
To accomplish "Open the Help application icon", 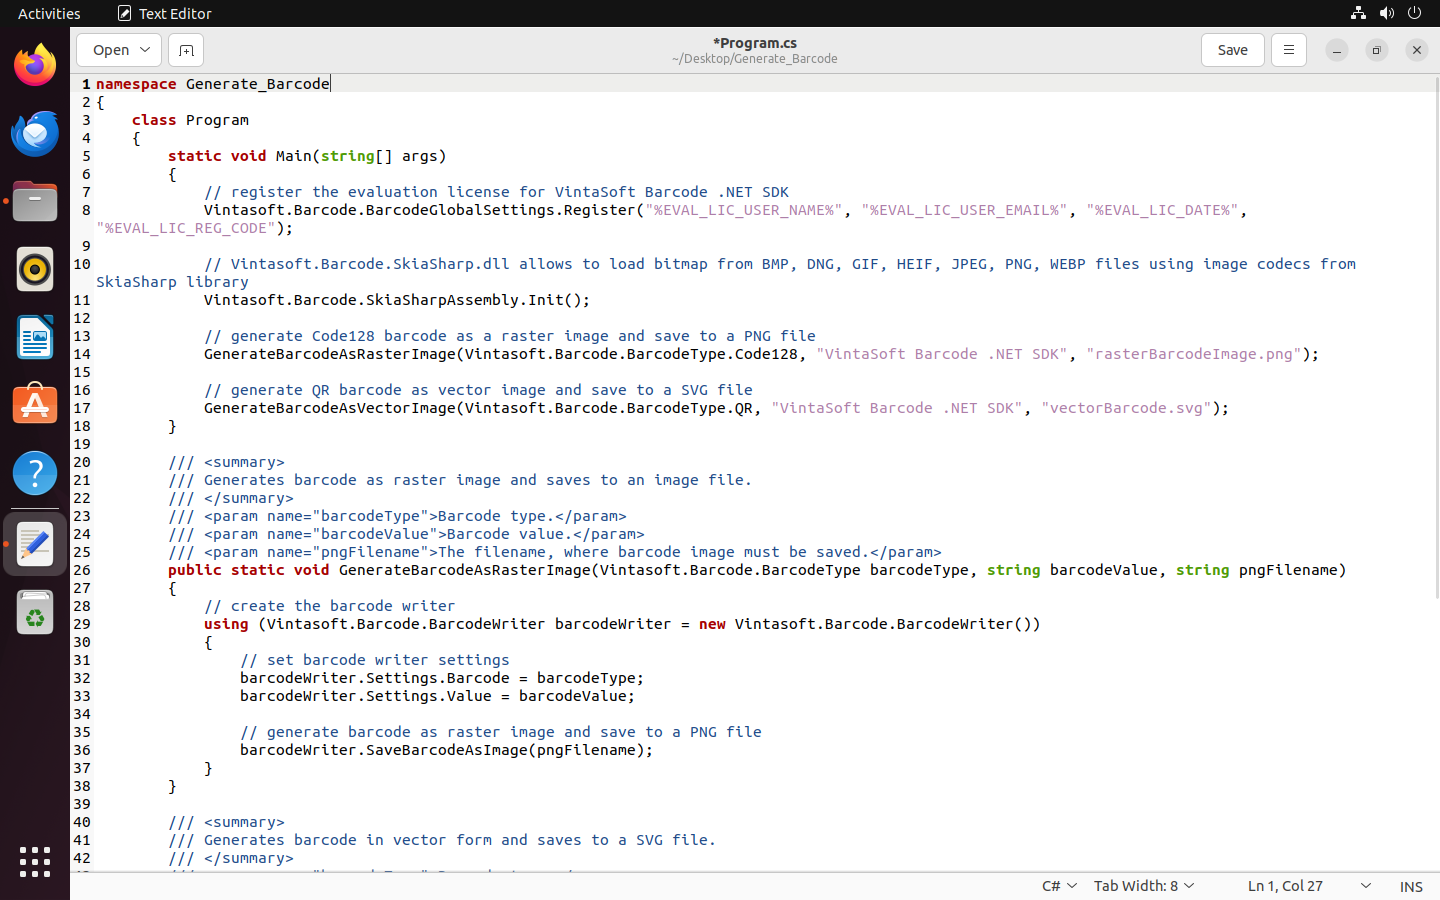I will pyautogui.click(x=35, y=474).
